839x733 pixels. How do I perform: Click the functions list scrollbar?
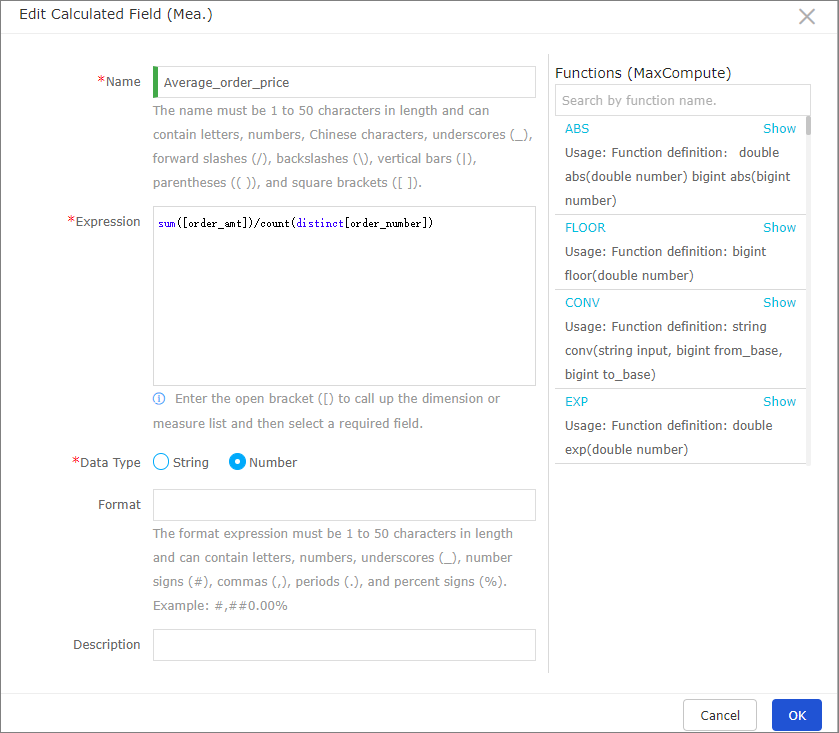coord(808,126)
